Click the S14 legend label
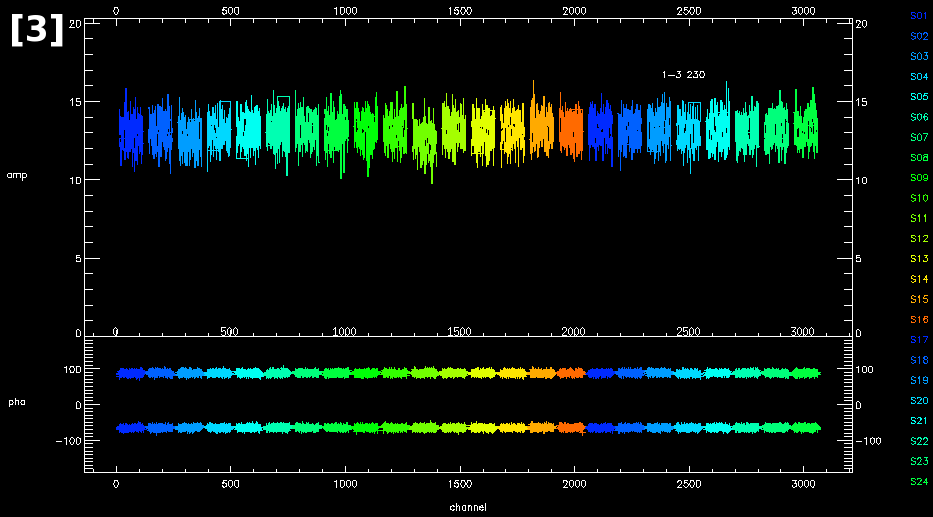This screenshot has width=933, height=517. (x=919, y=279)
